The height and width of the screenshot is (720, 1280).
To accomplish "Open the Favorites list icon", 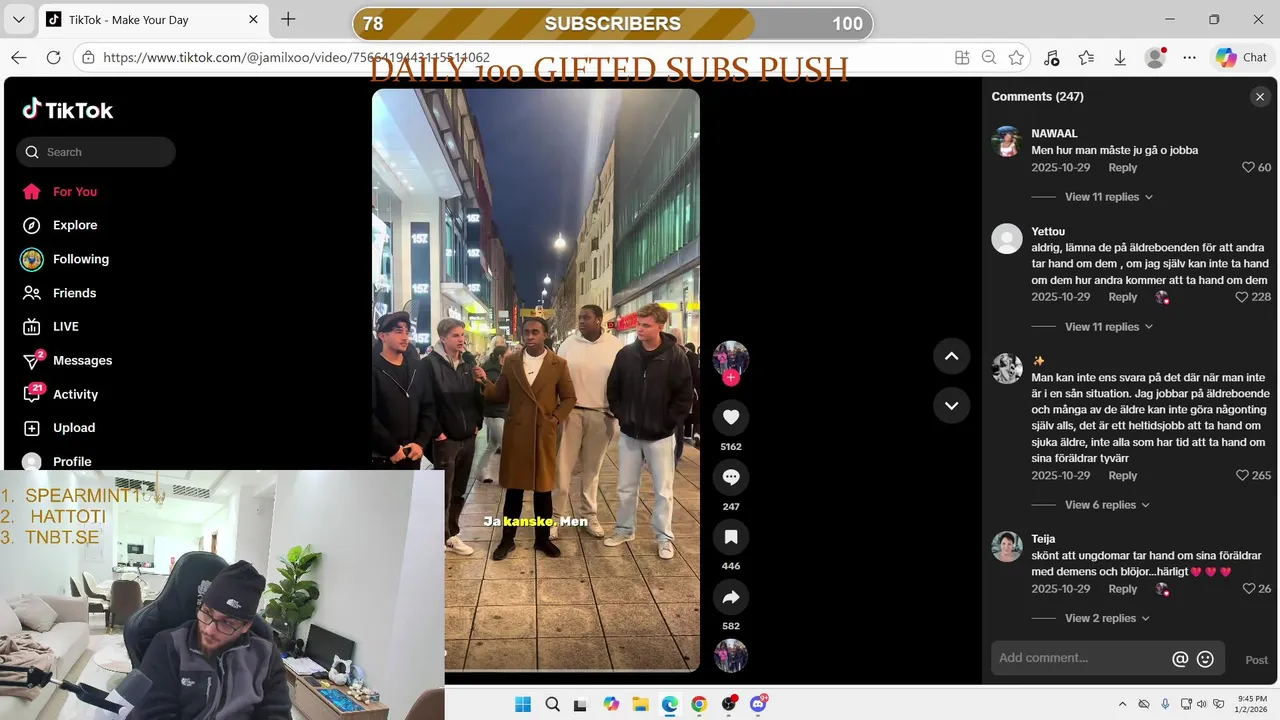I will point(1086,58).
